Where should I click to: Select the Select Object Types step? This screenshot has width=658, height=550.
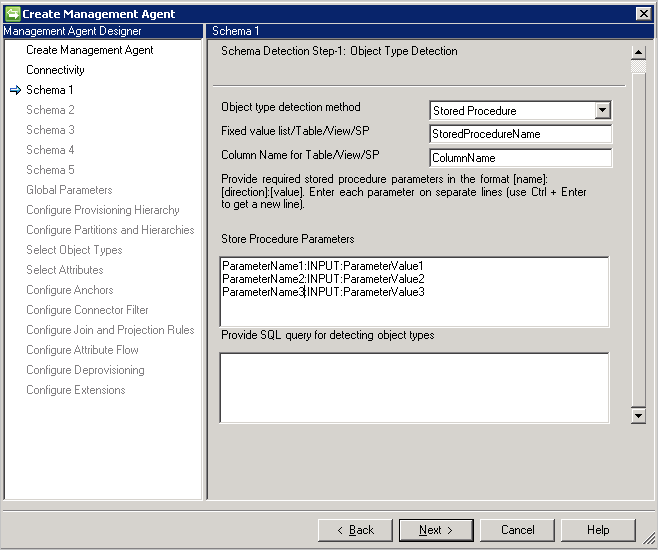[x=74, y=250]
